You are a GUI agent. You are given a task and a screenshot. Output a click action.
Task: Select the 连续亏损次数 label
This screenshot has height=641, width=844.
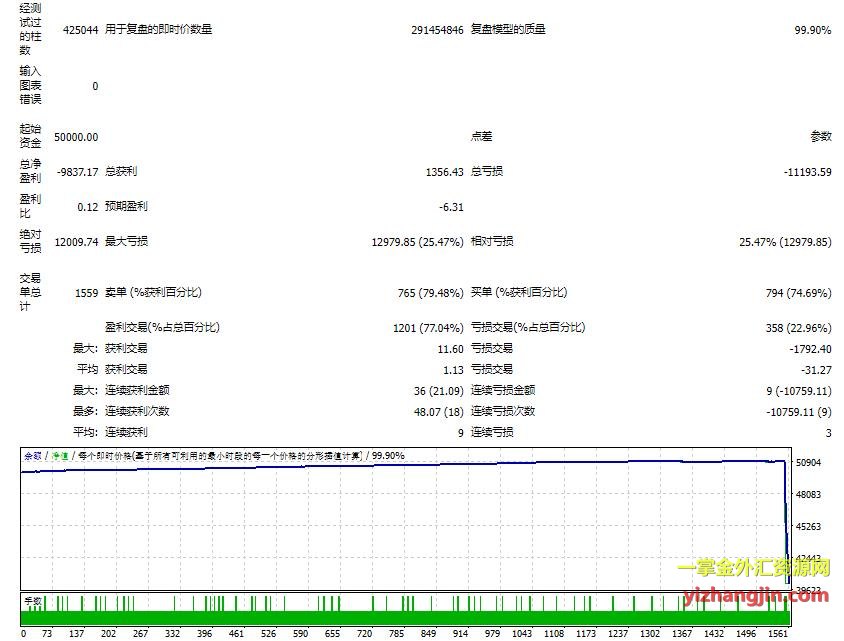coord(503,412)
